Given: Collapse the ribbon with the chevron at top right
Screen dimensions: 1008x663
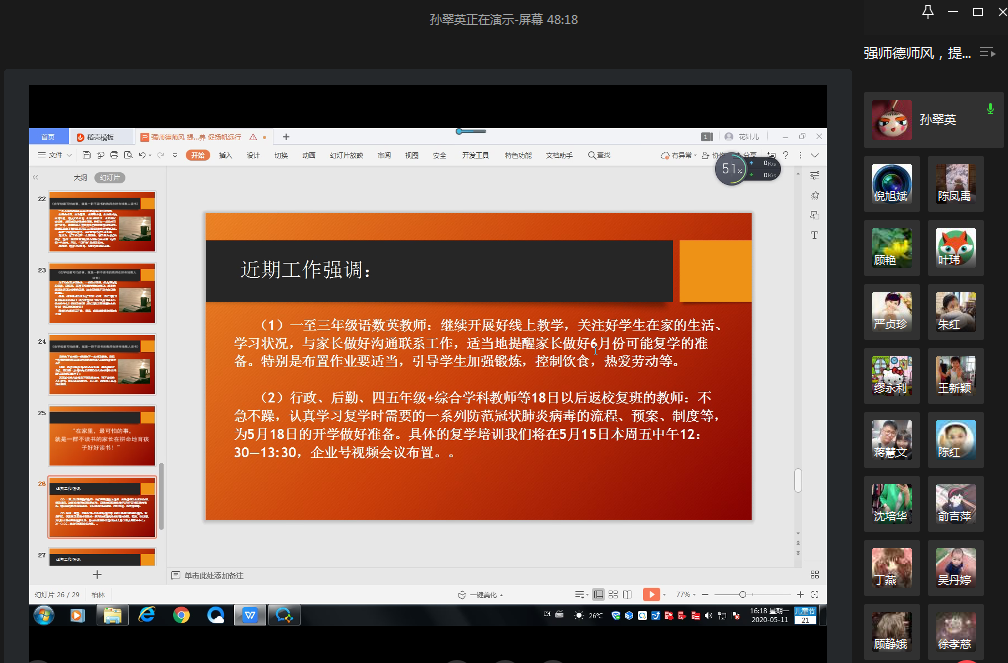Looking at the screenshot, I should coord(814,155).
